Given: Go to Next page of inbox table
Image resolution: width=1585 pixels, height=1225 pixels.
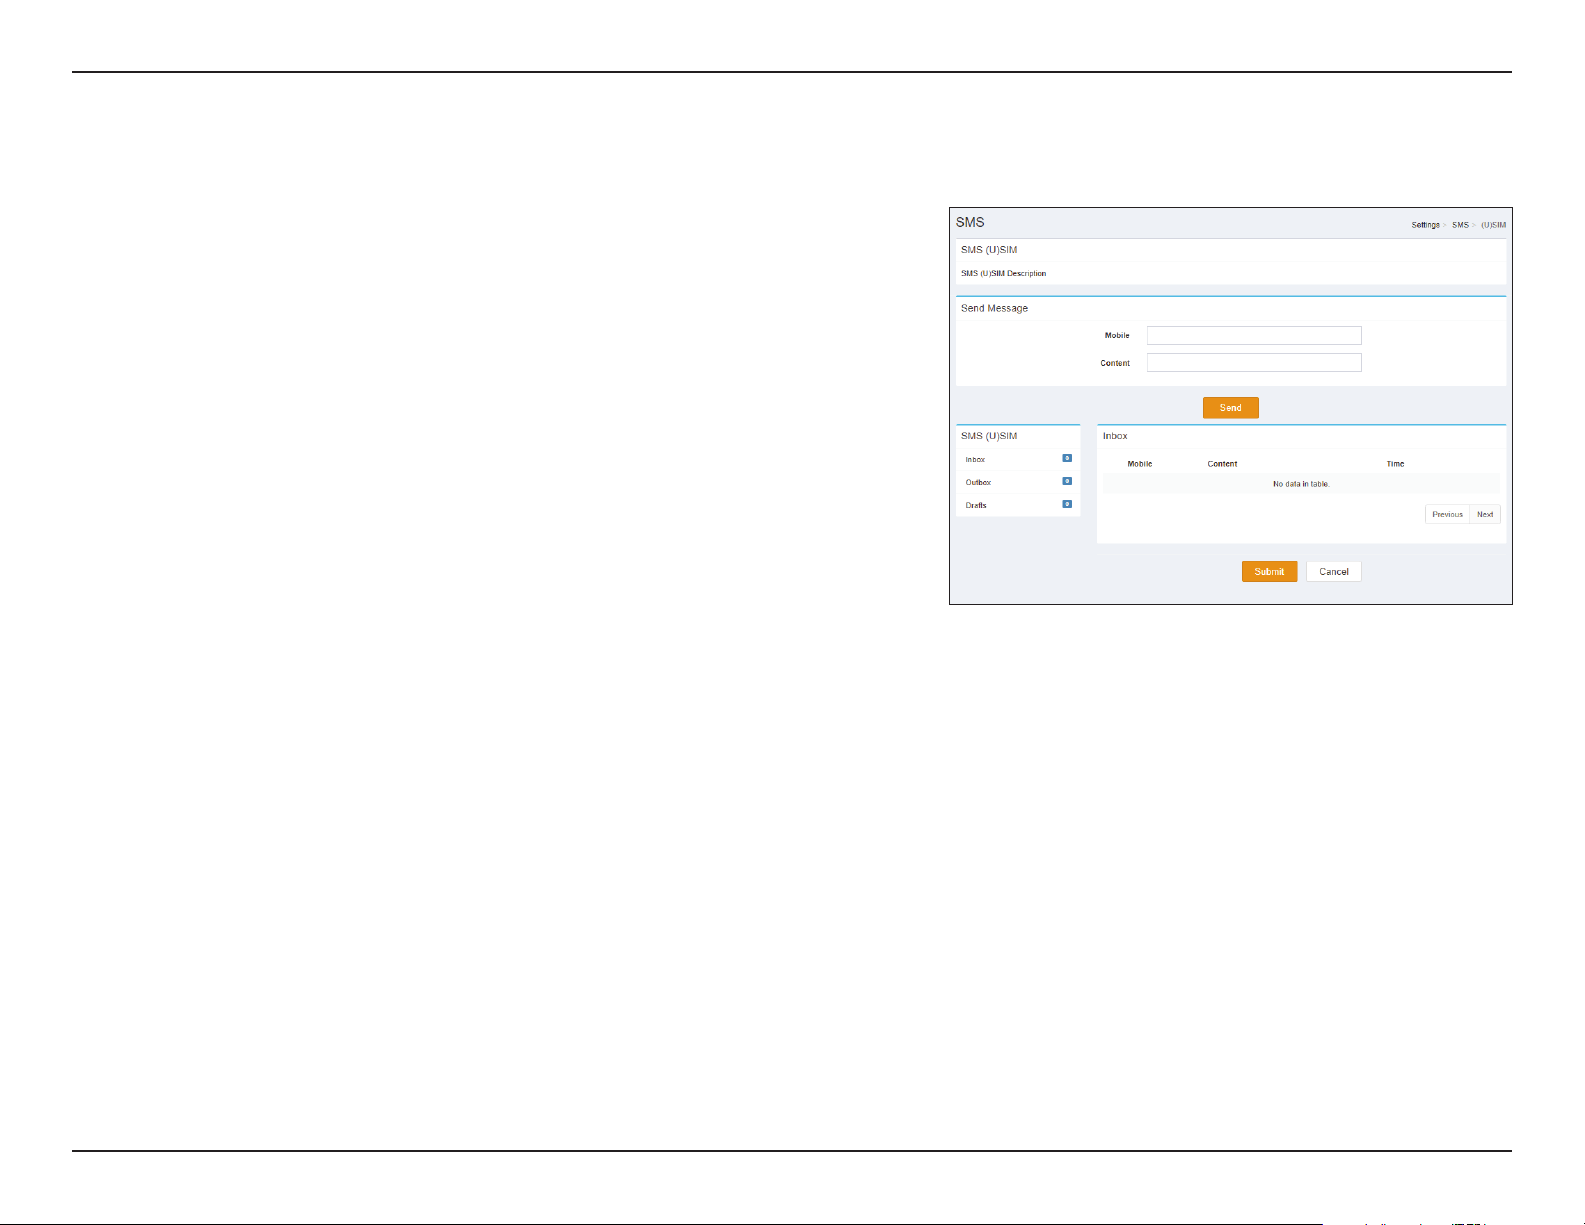Looking at the screenshot, I should coord(1485,514).
